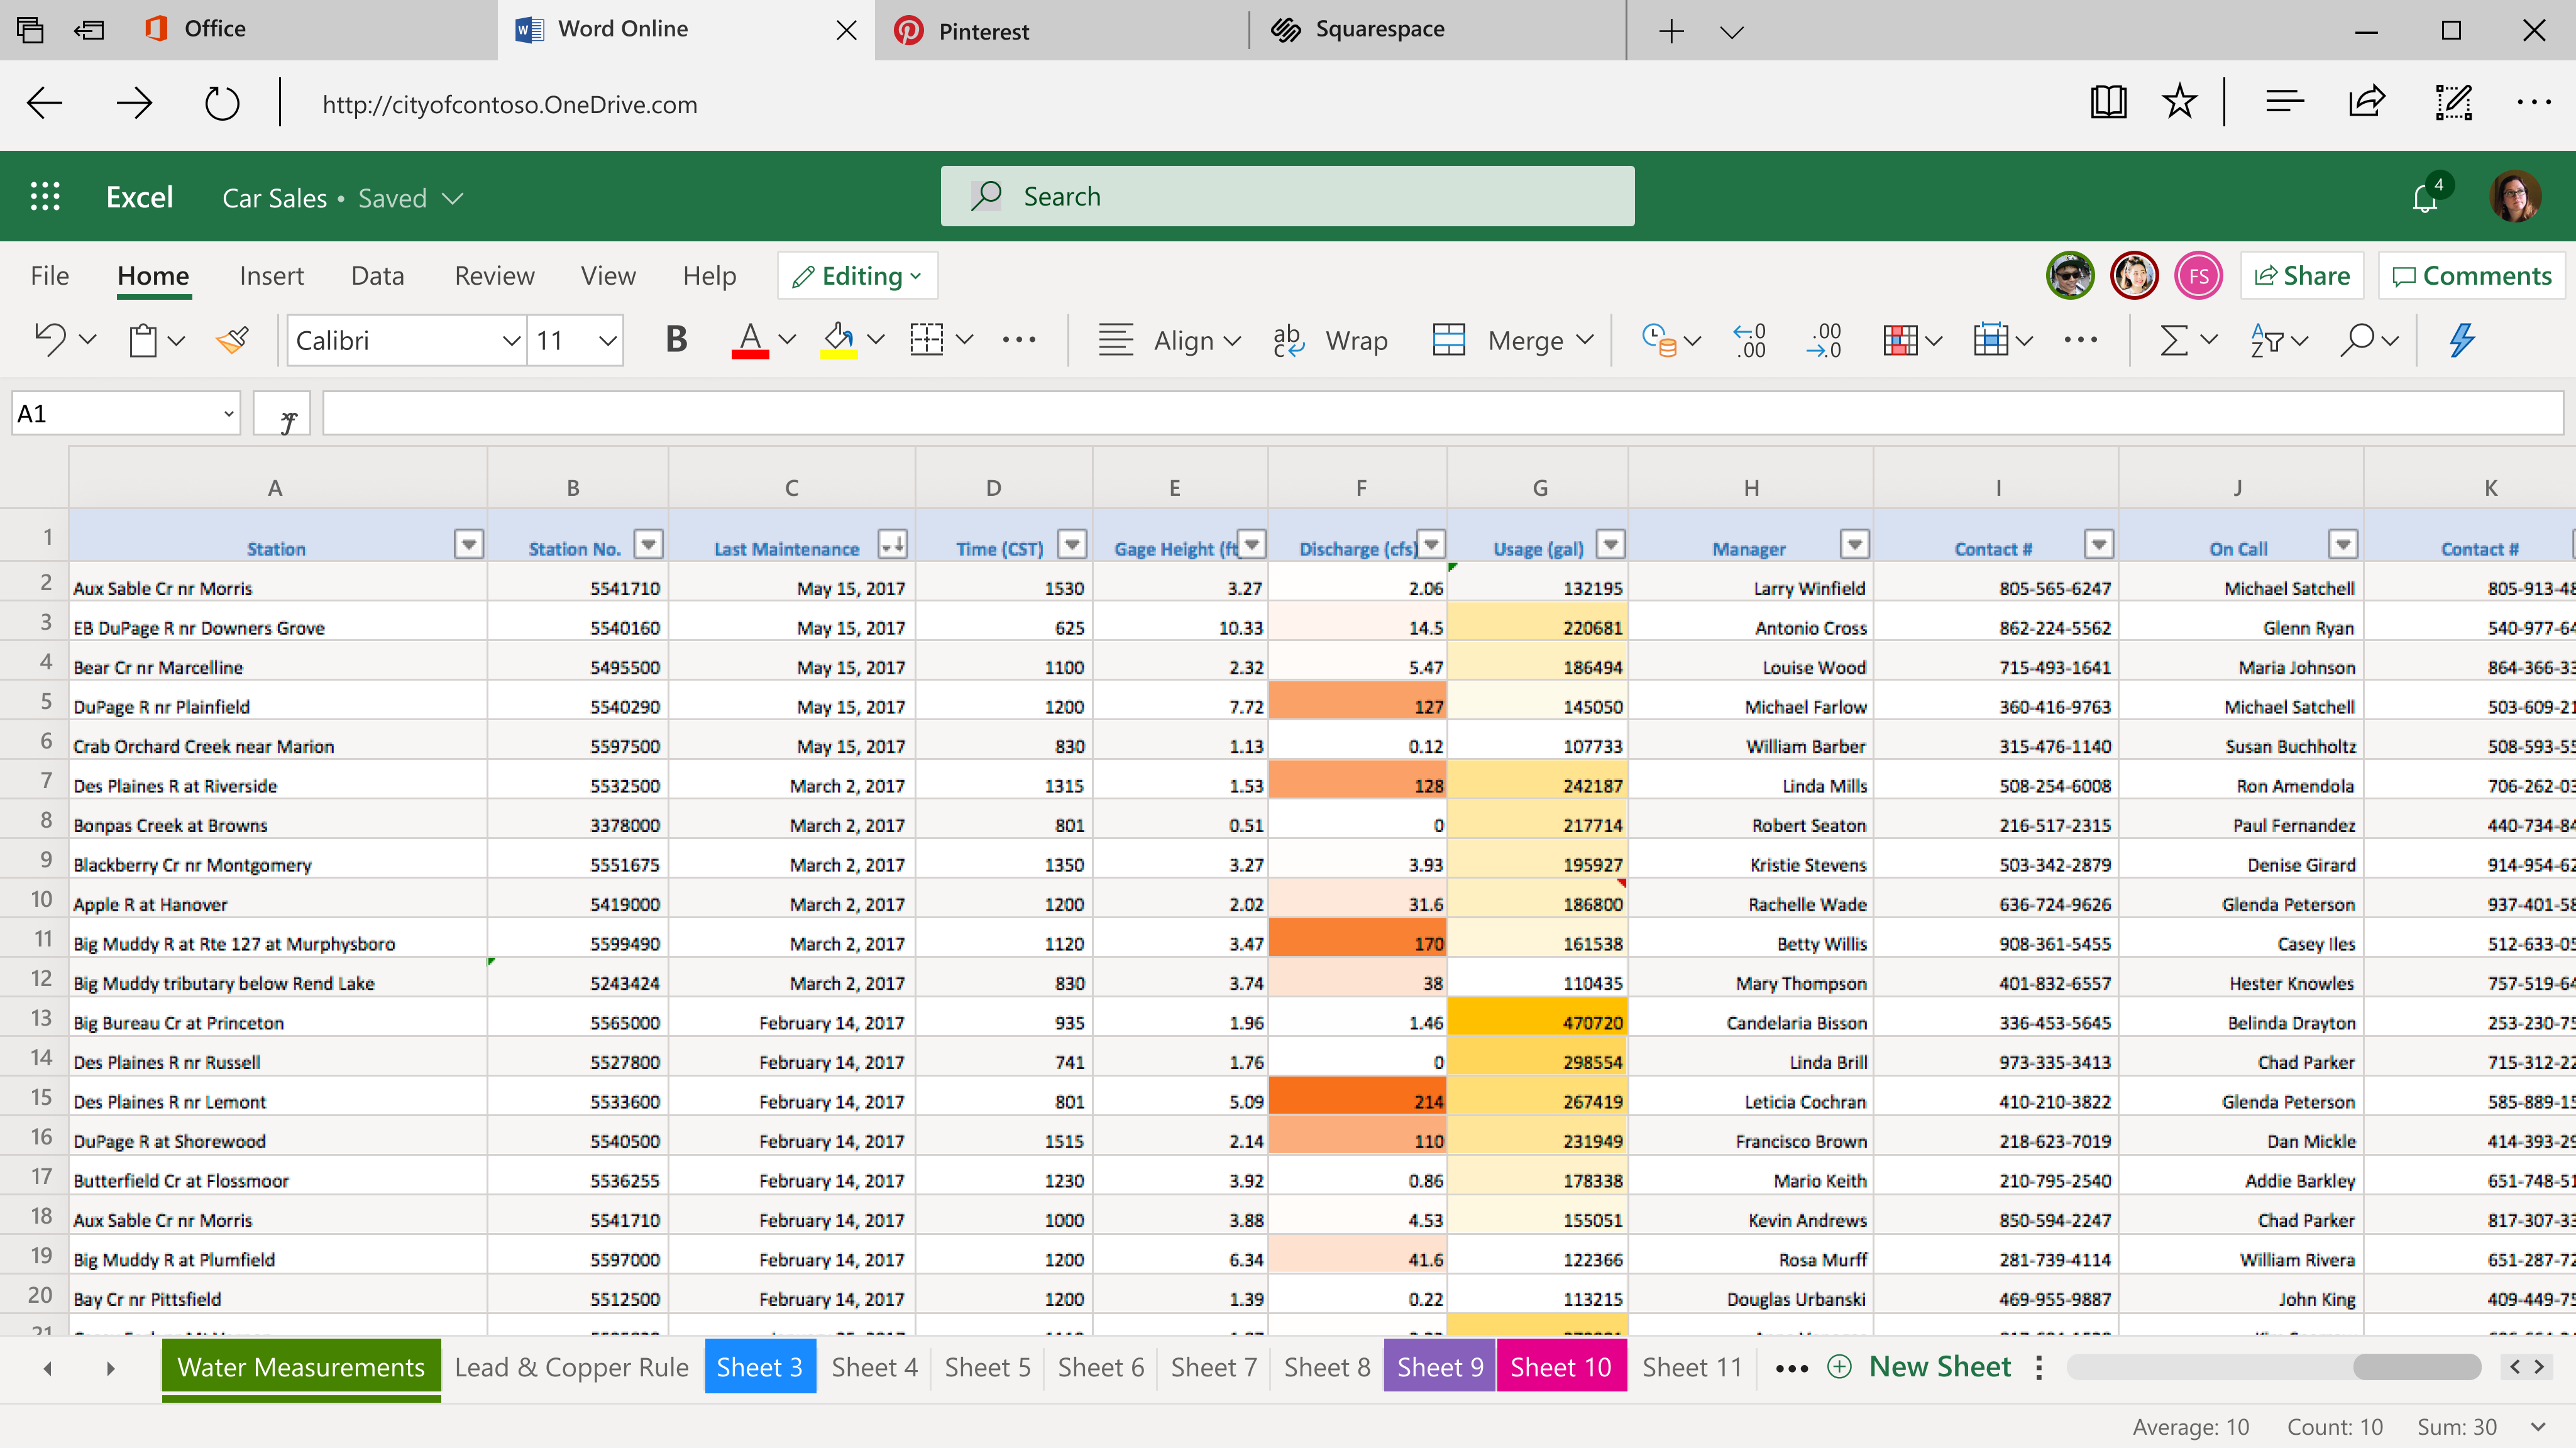Image resolution: width=2576 pixels, height=1448 pixels.
Task: Click the Increase Decimal icon
Action: click(x=1750, y=340)
